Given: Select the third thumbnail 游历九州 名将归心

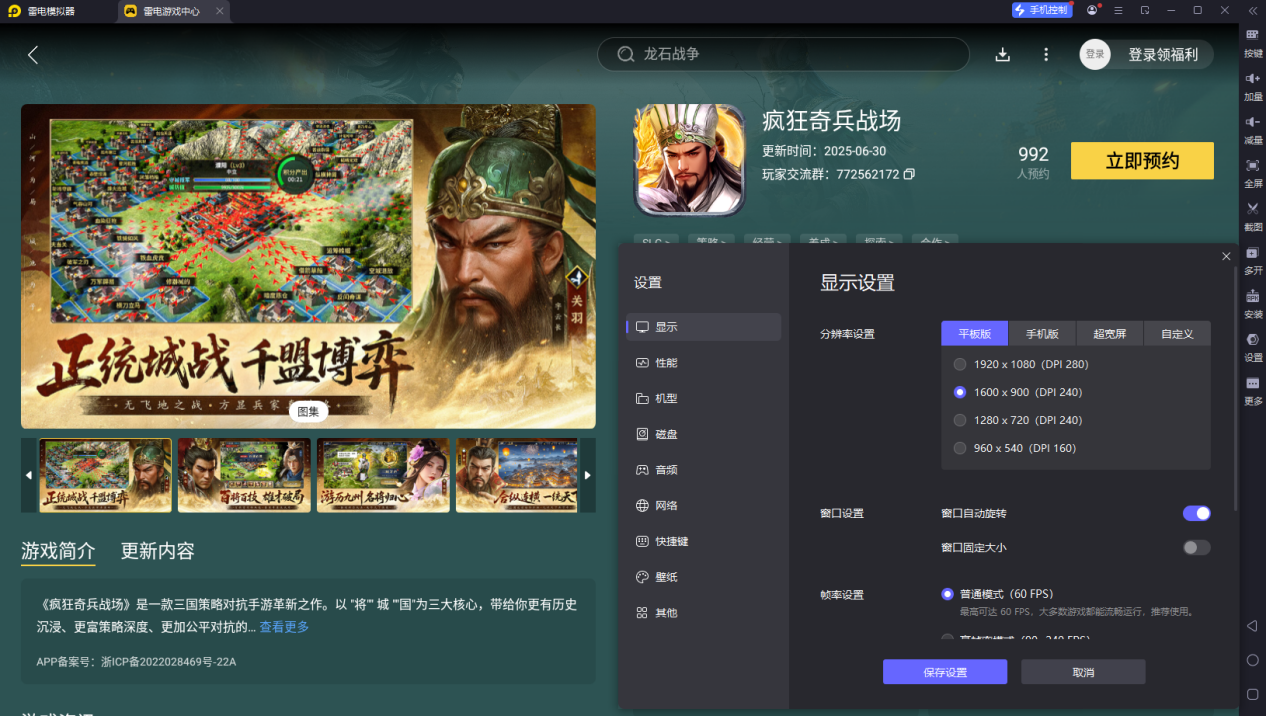Looking at the screenshot, I should [x=383, y=475].
